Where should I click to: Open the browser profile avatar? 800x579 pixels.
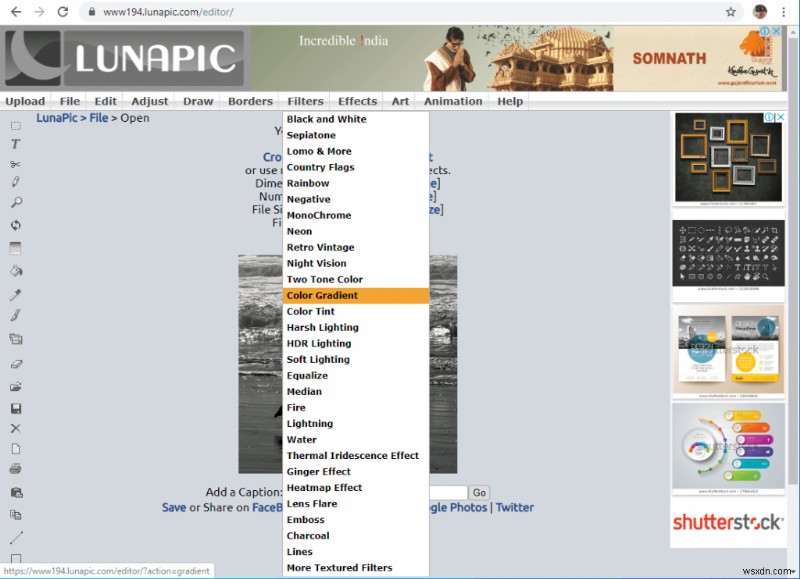760,12
